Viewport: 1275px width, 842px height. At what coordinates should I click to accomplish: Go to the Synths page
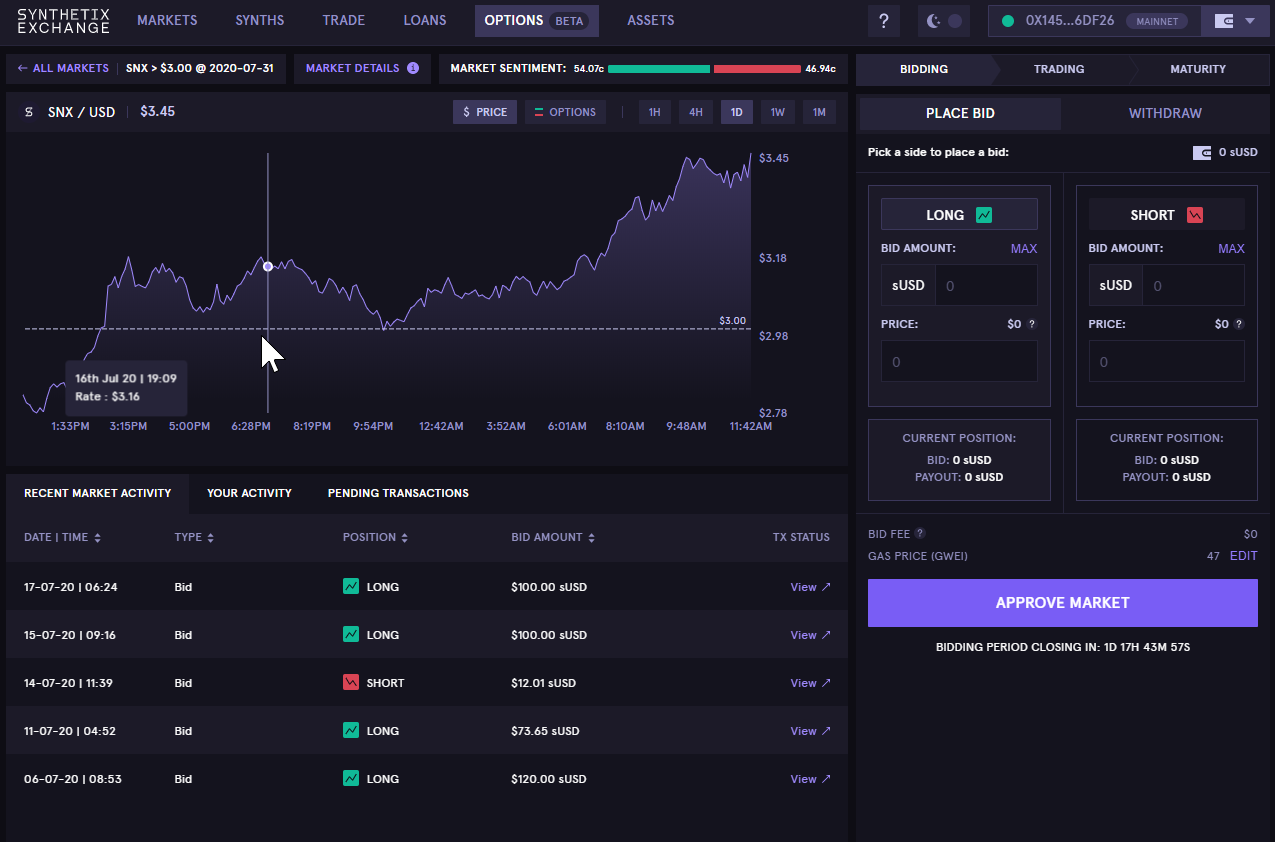[260, 21]
